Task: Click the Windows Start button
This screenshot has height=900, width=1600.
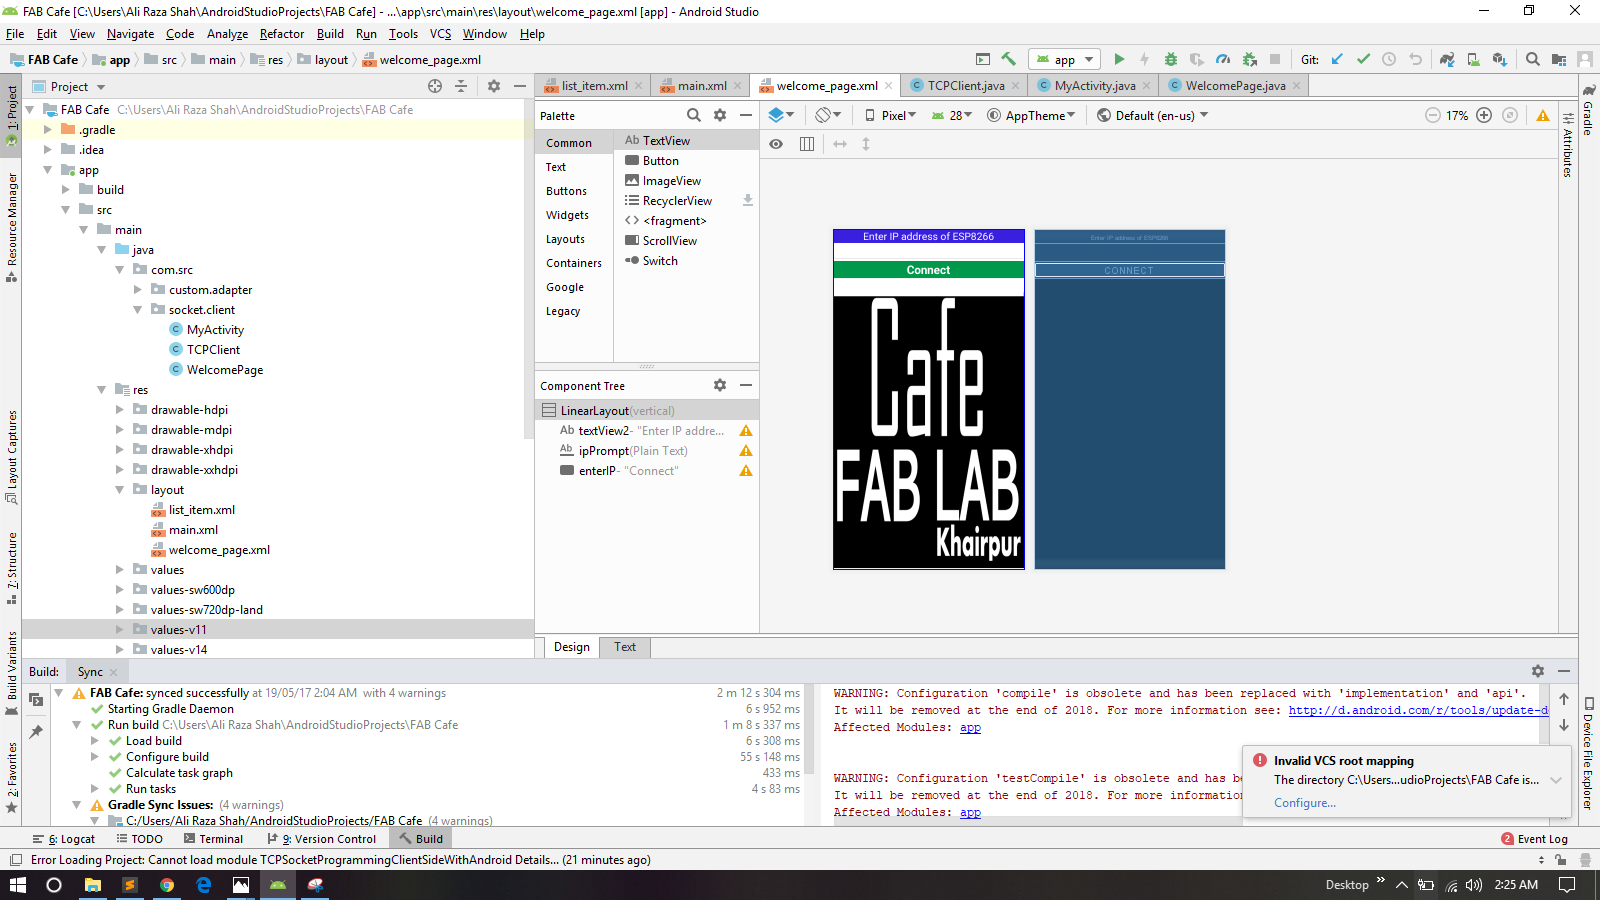Action: tap(18, 885)
